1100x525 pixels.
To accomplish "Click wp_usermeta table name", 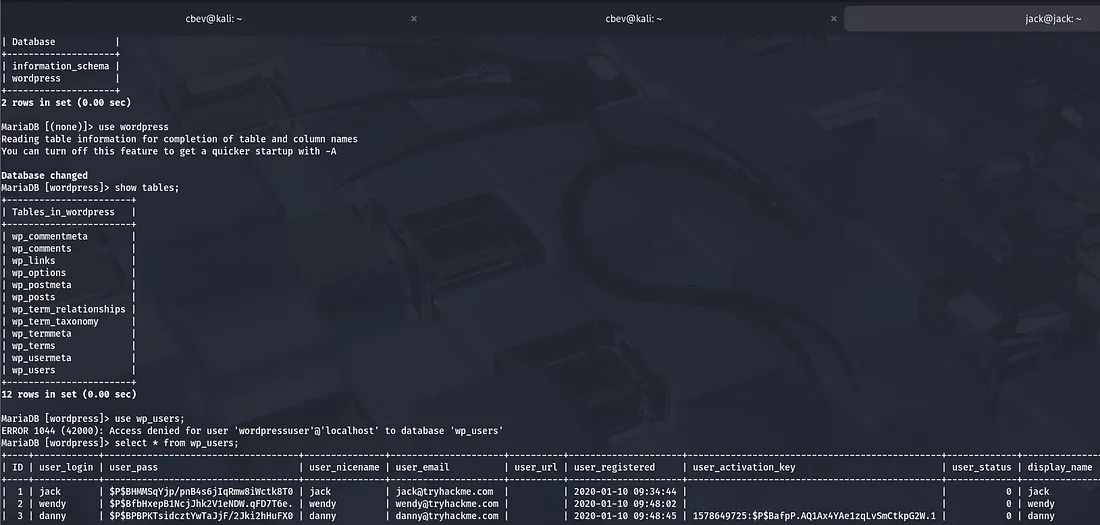I will (42, 358).
